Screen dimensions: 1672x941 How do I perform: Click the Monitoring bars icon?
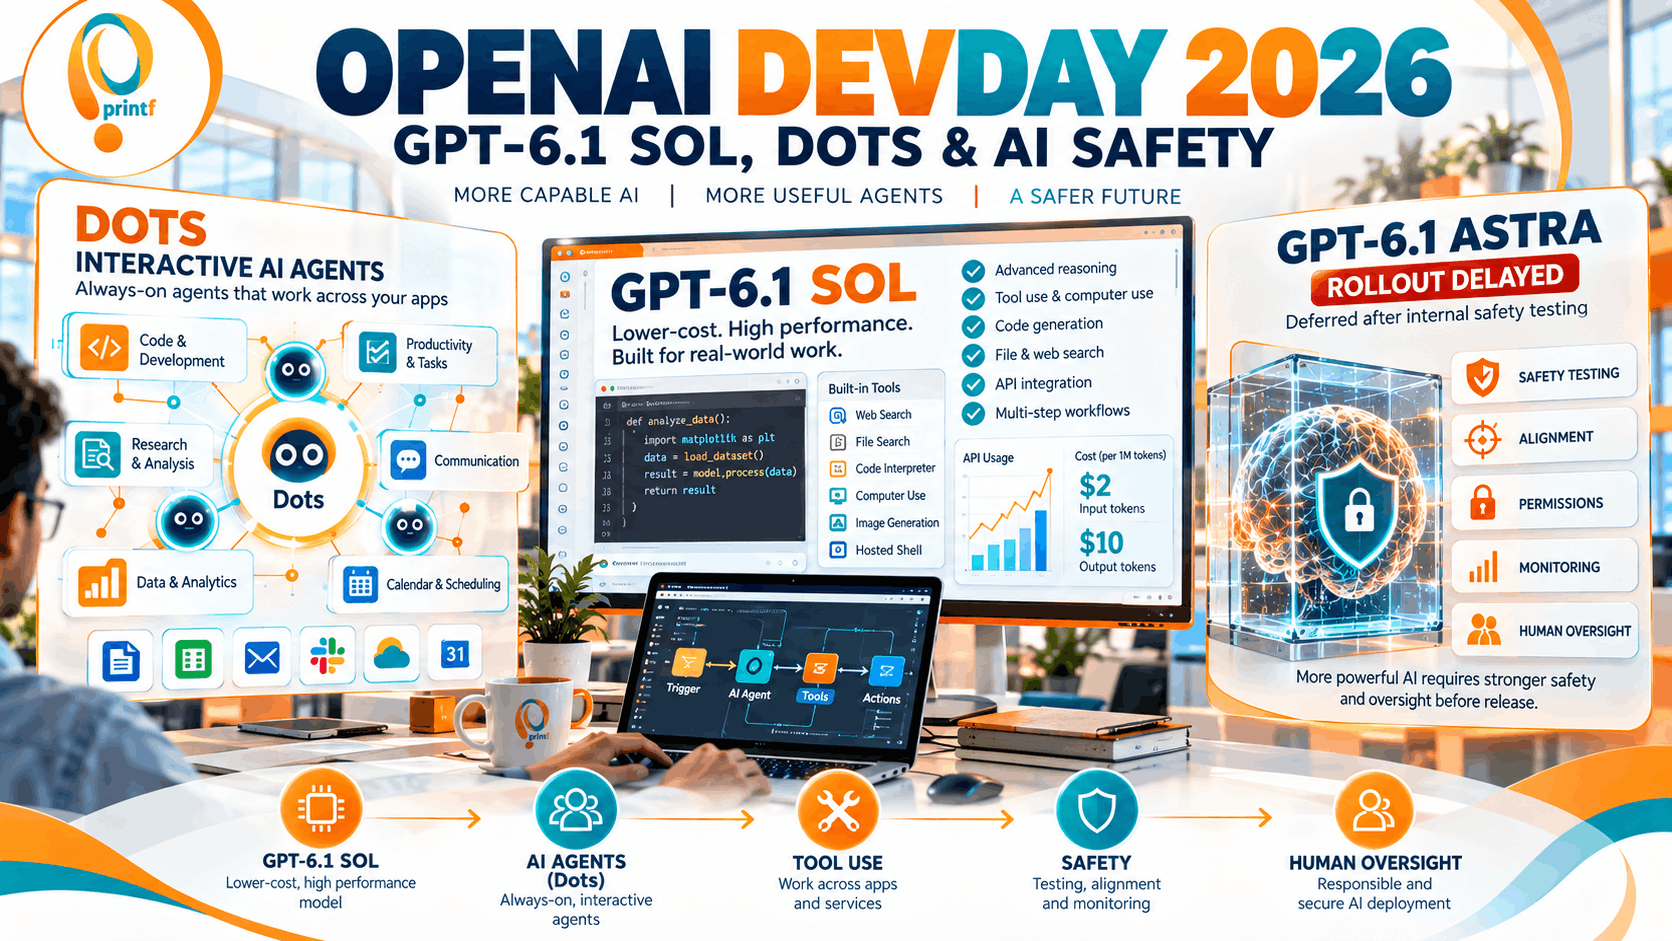coord(1483,567)
